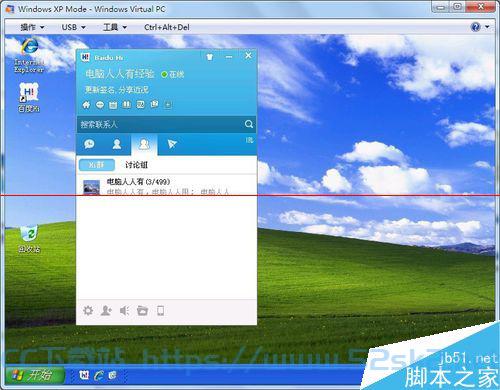The width and height of the screenshot is (500, 390).
Task: Click the search magnifier icon
Action: point(249,124)
